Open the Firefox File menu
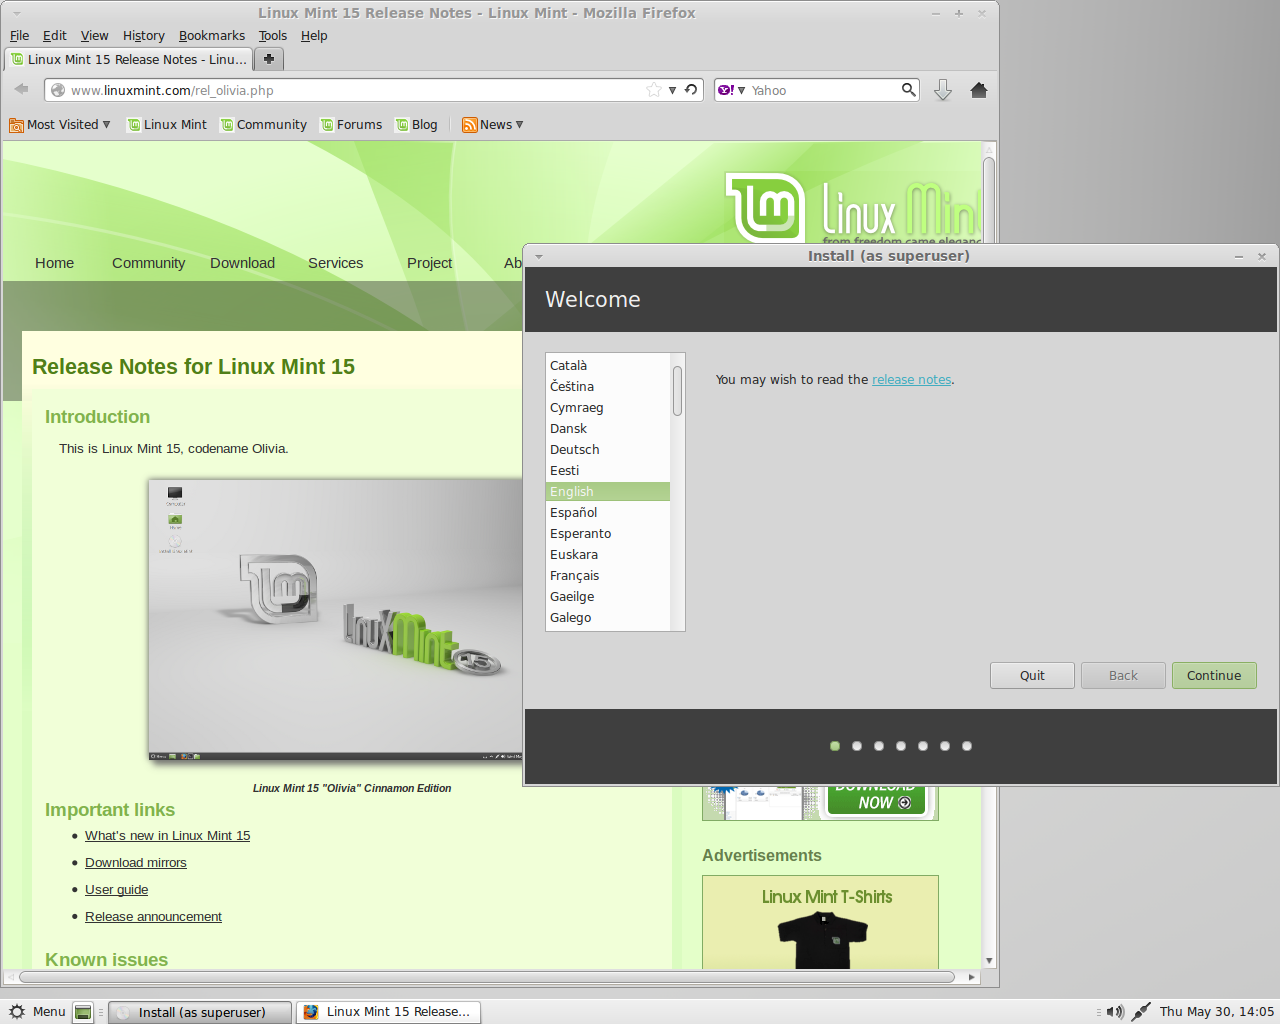The height and width of the screenshot is (1024, 1280). 19,36
